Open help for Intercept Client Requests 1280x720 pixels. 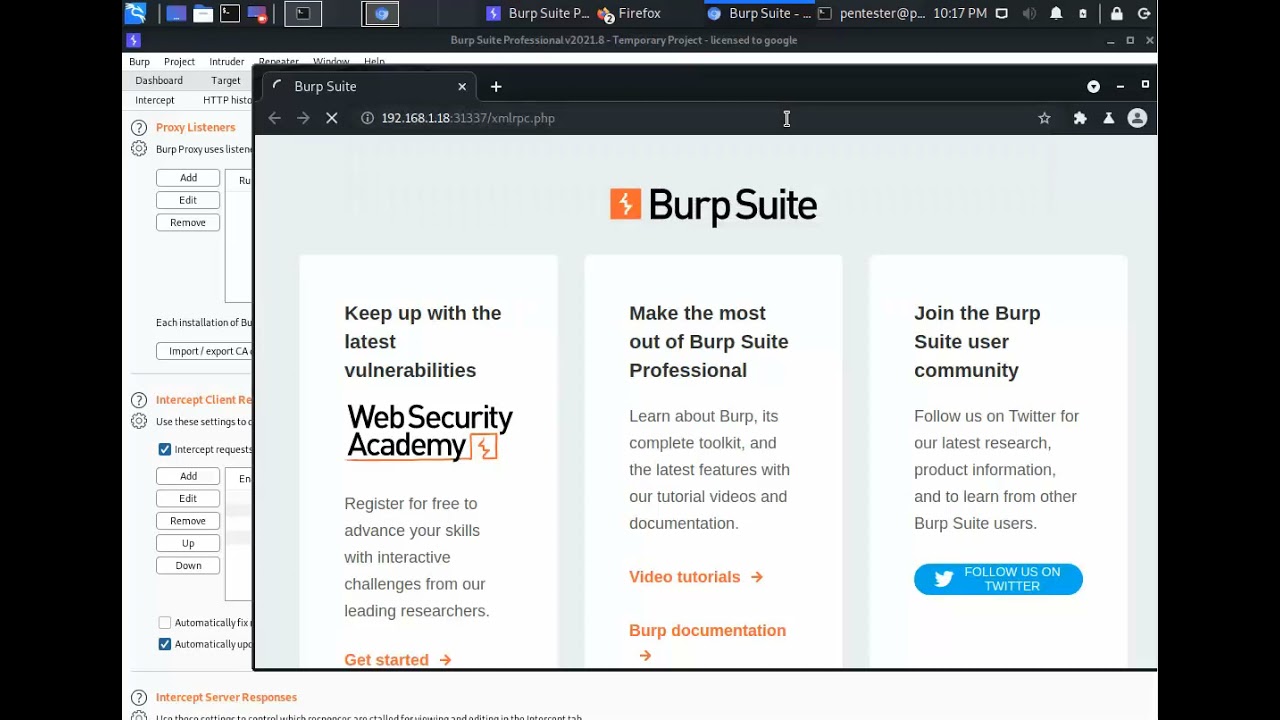click(x=139, y=400)
